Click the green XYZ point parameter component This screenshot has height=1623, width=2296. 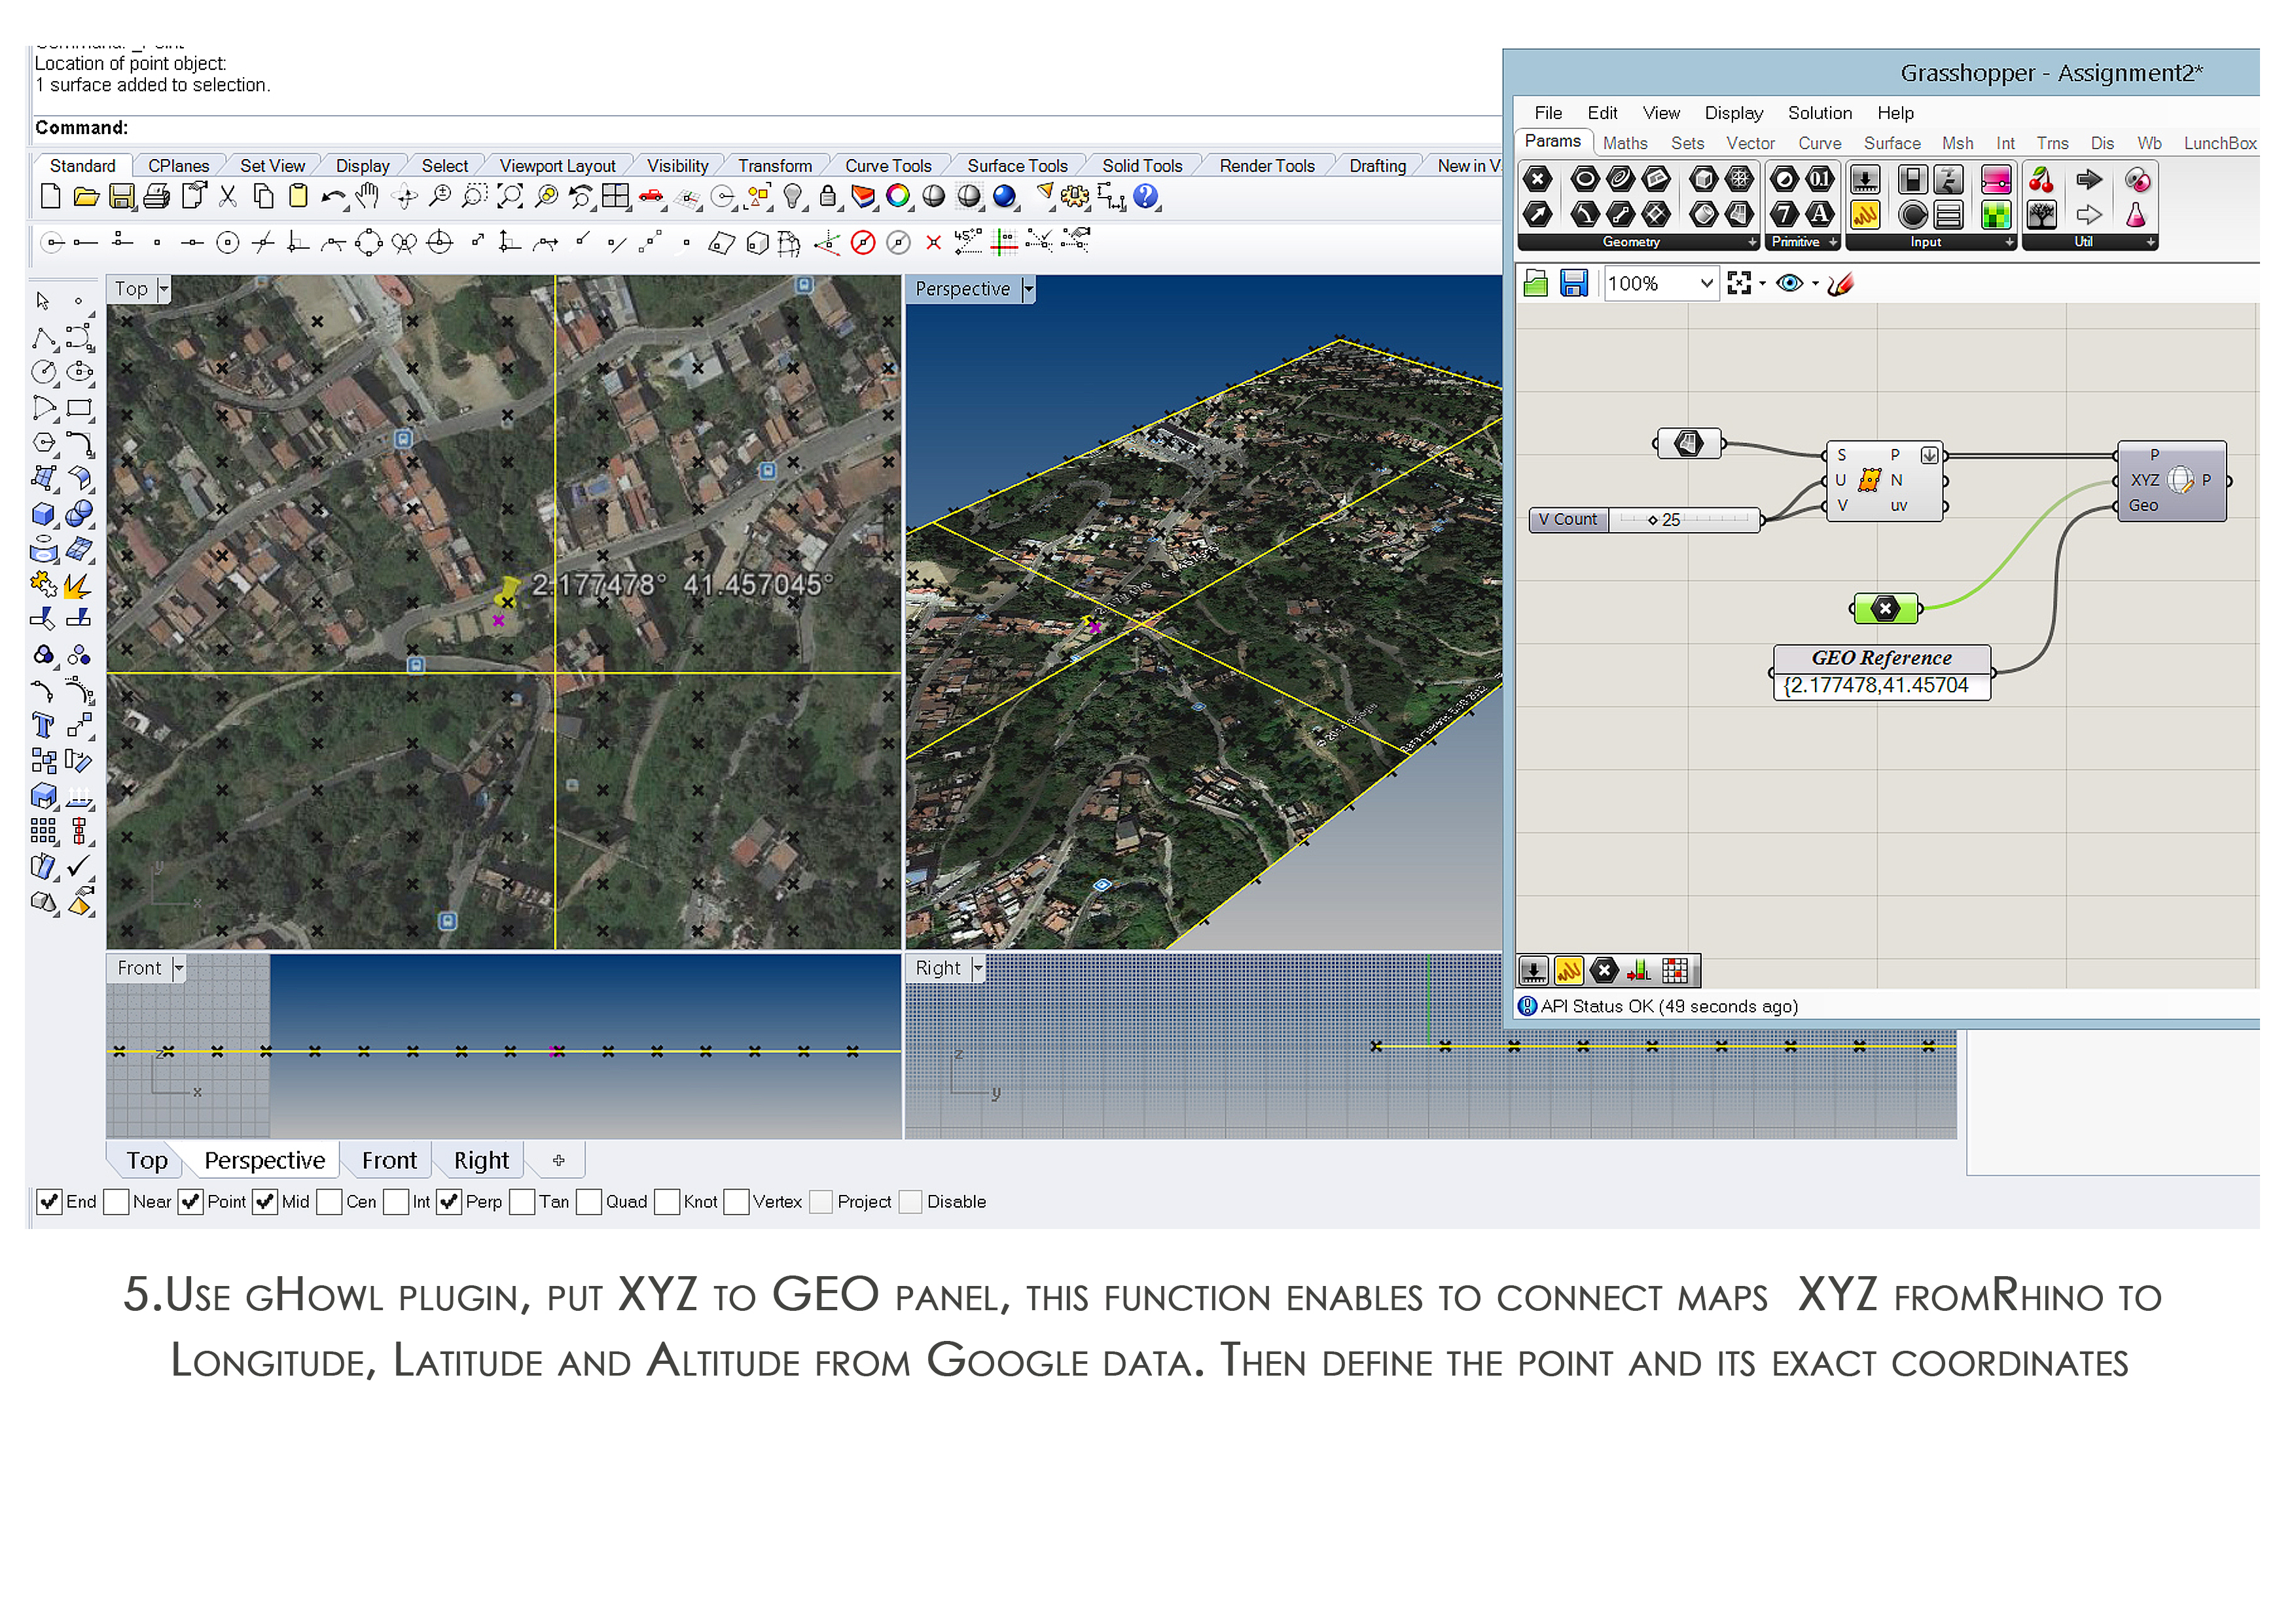point(1885,608)
